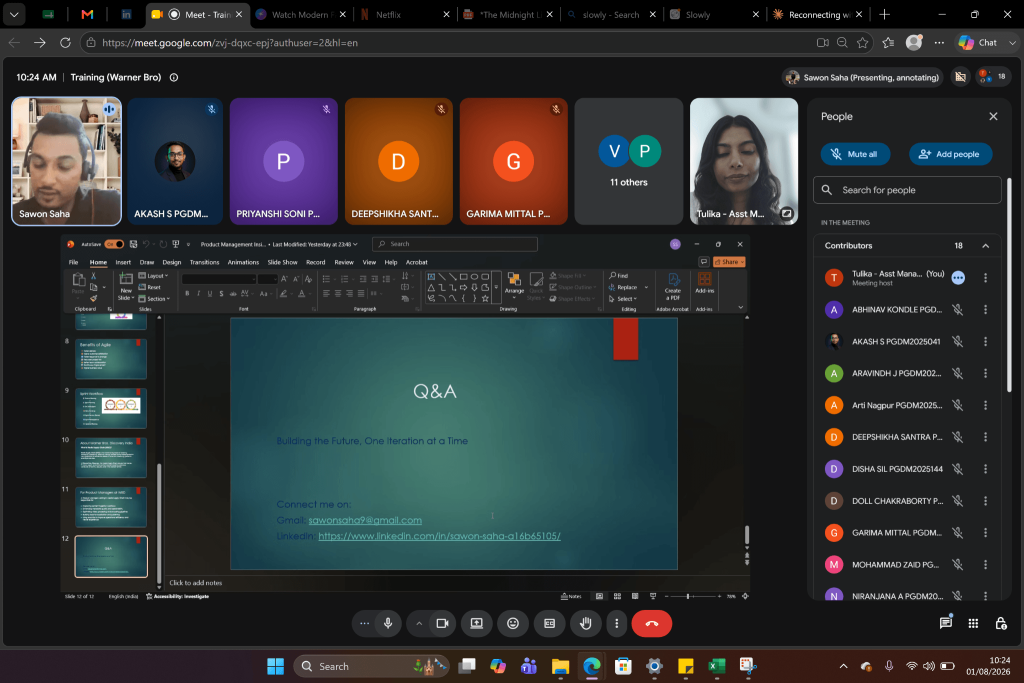Click the Mute all button
Viewport: 1024px width, 683px height.
855,154
